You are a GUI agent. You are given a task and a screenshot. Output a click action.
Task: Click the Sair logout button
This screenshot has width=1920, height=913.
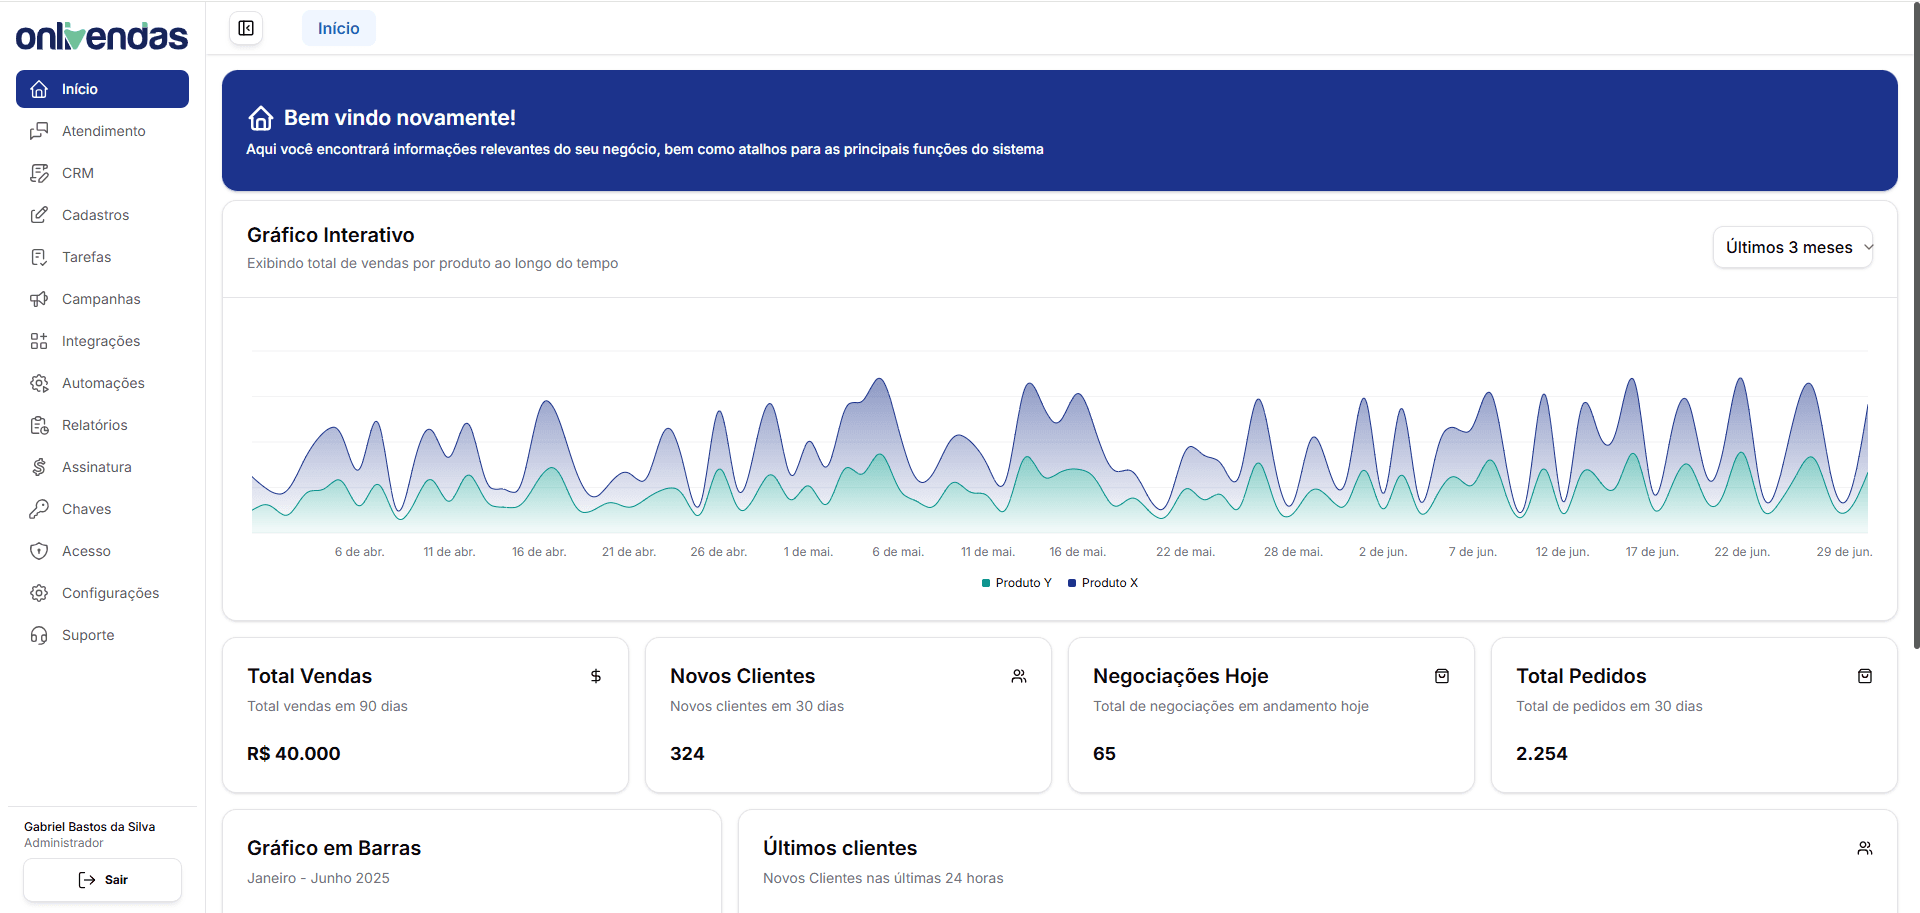pyautogui.click(x=102, y=879)
